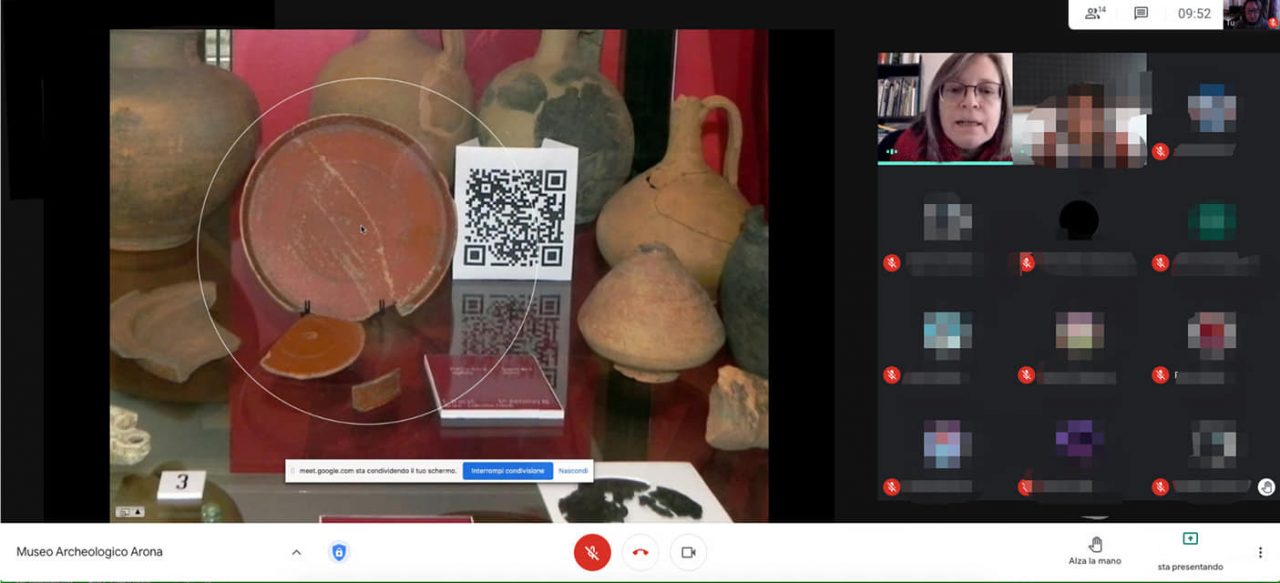
Task: Click your self-view thumbnail beside the clock
Action: (1251, 14)
